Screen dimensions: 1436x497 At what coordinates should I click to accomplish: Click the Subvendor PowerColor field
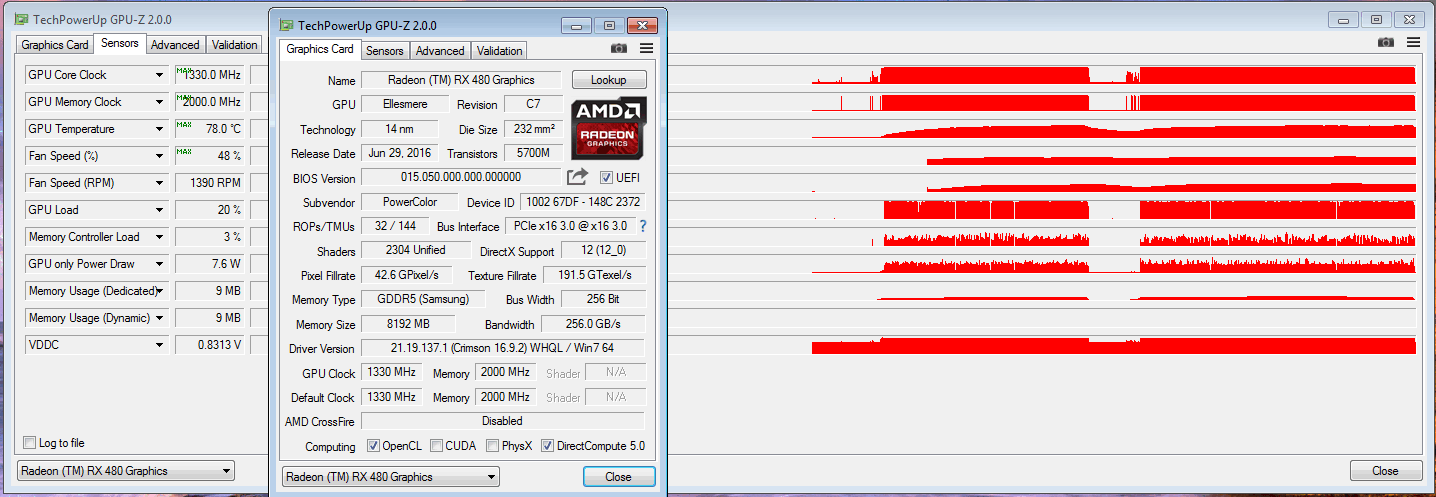pyautogui.click(x=409, y=202)
